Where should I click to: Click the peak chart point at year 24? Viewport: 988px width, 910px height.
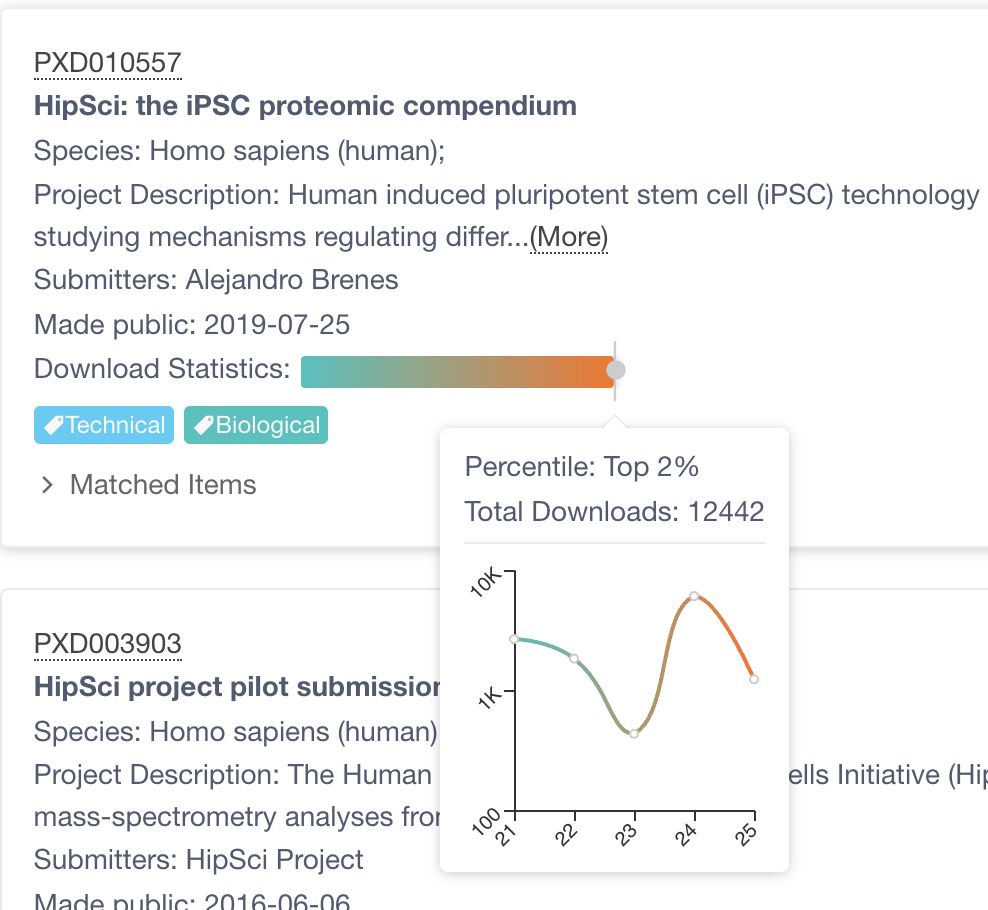[x=694, y=596]
